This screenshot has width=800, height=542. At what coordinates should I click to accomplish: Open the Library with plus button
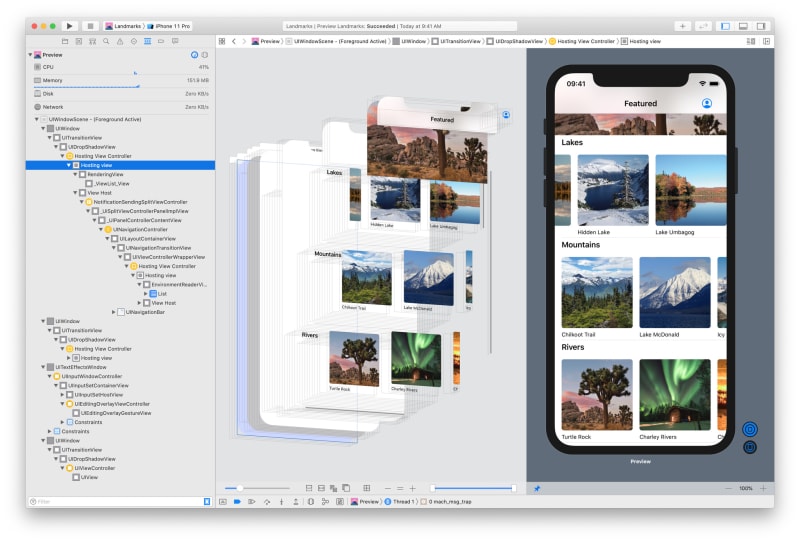pyautogui.click(x=683, y=26)
